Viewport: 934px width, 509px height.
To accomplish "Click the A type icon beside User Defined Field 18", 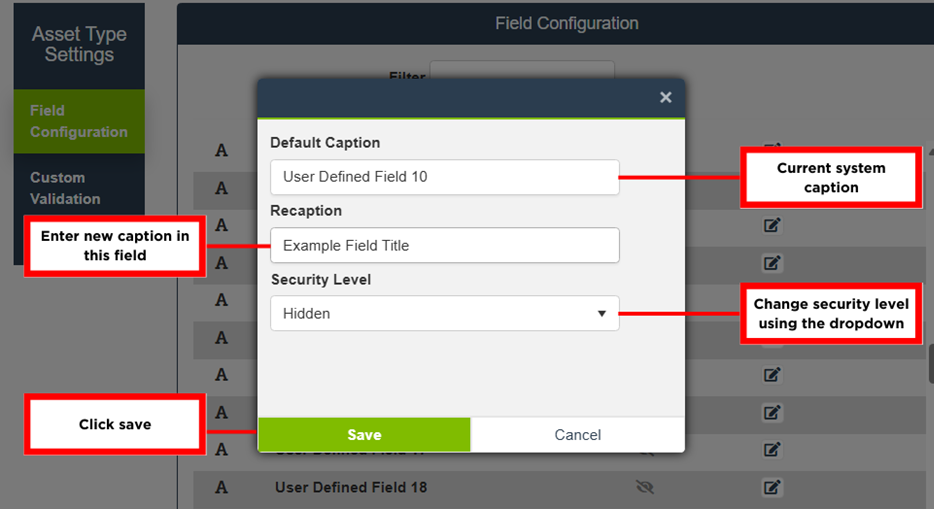I will pyautogui.click(x=222, y=488).
